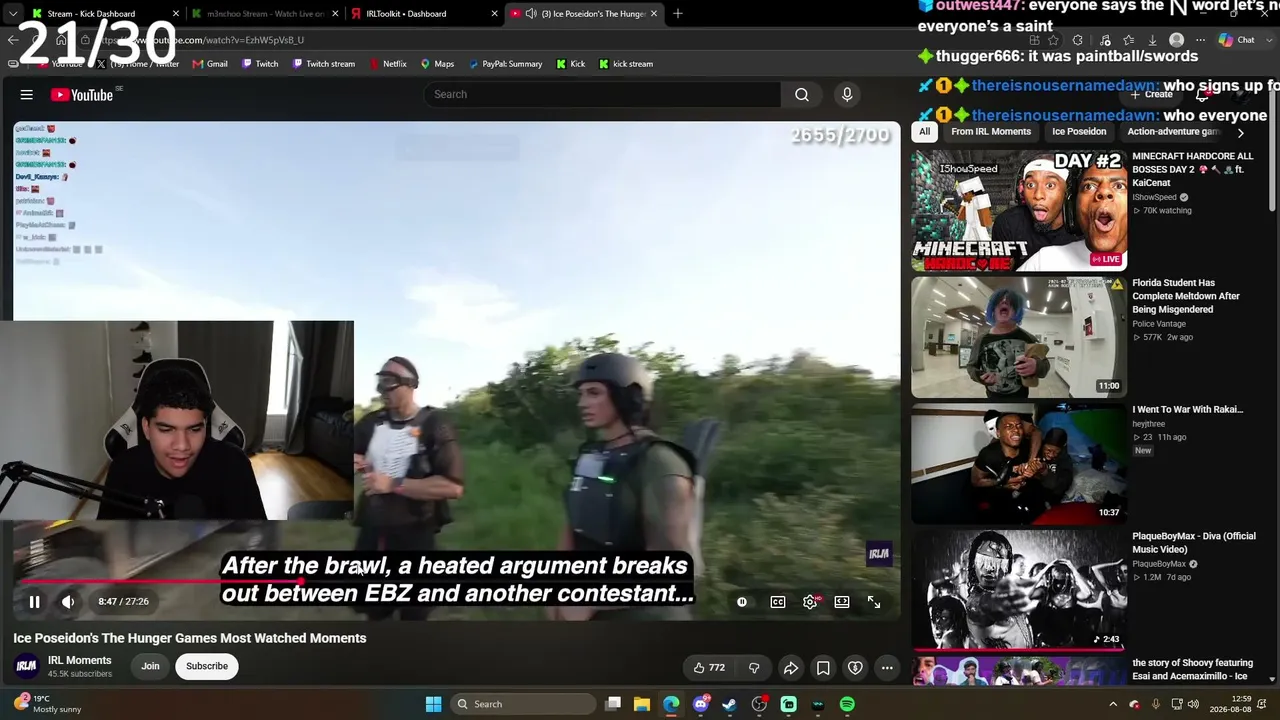Open a new browser tab

pyautogui.click(x=678, y=14)
